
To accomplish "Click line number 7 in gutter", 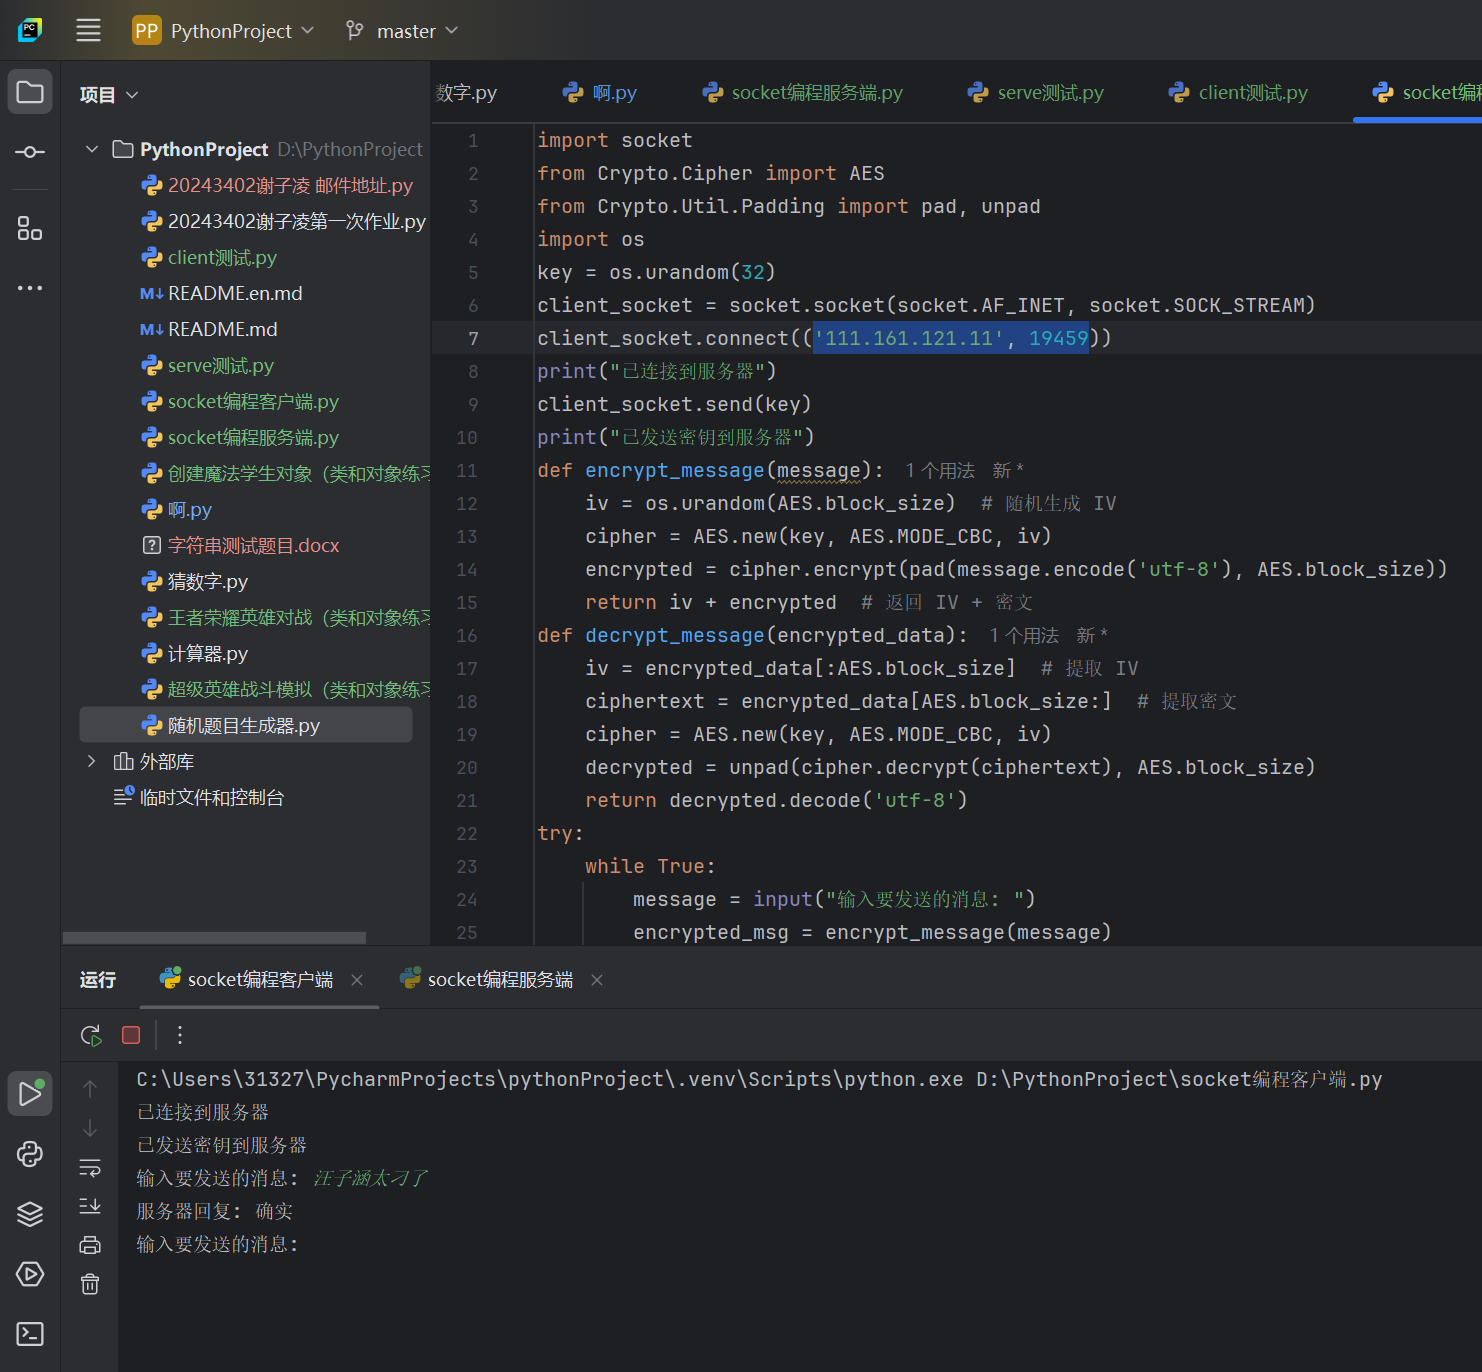I will [473, 338].
